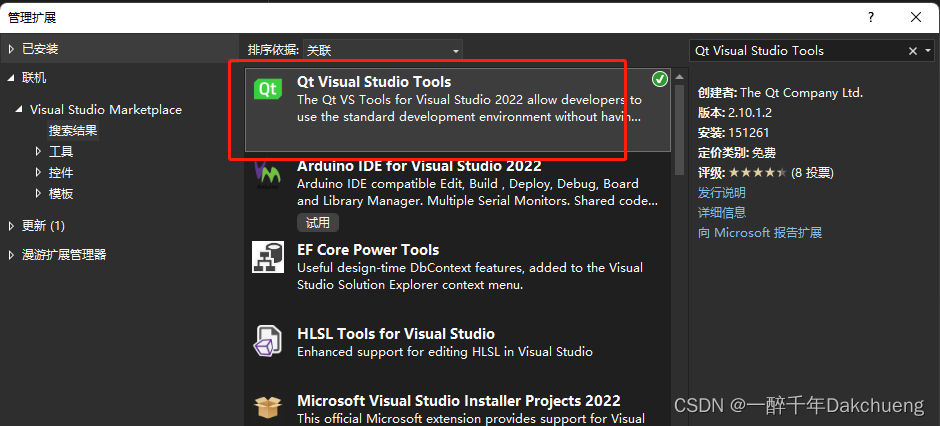Open the sort by dropdown
The height and width of the screenshot is (426, 940).
pyautogui.click(x=382, y=51)
